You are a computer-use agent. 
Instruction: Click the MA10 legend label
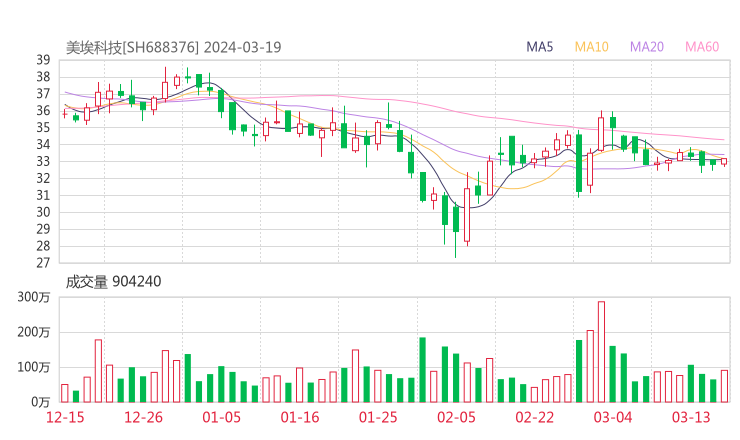point(591,47)
